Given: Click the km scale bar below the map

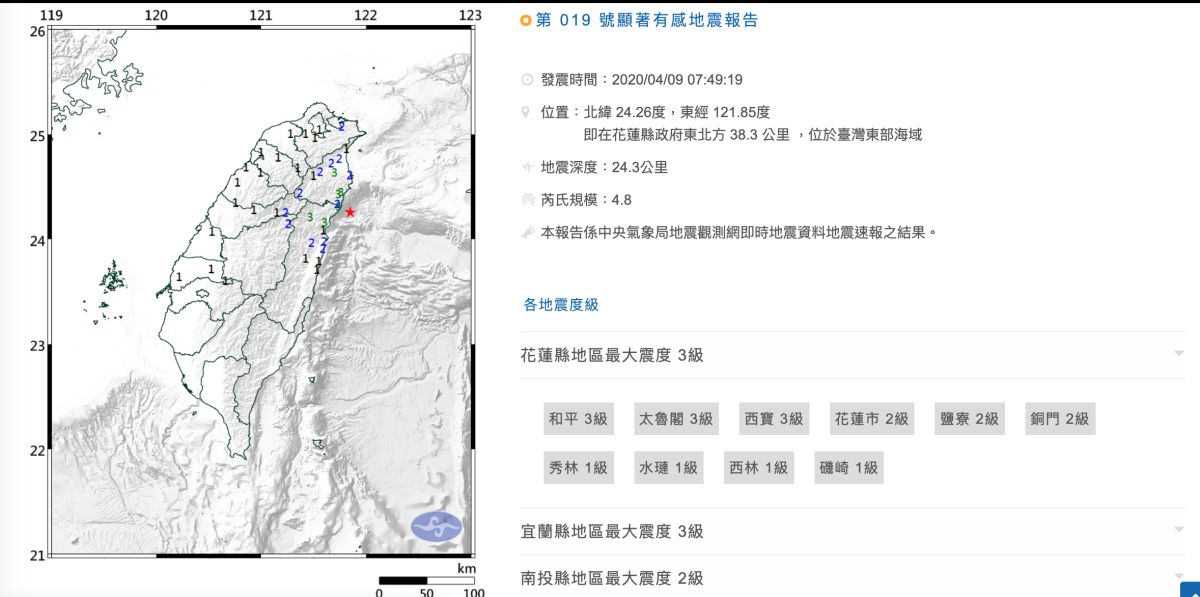Looking at the screenshot, I should (x=426, y=580).
